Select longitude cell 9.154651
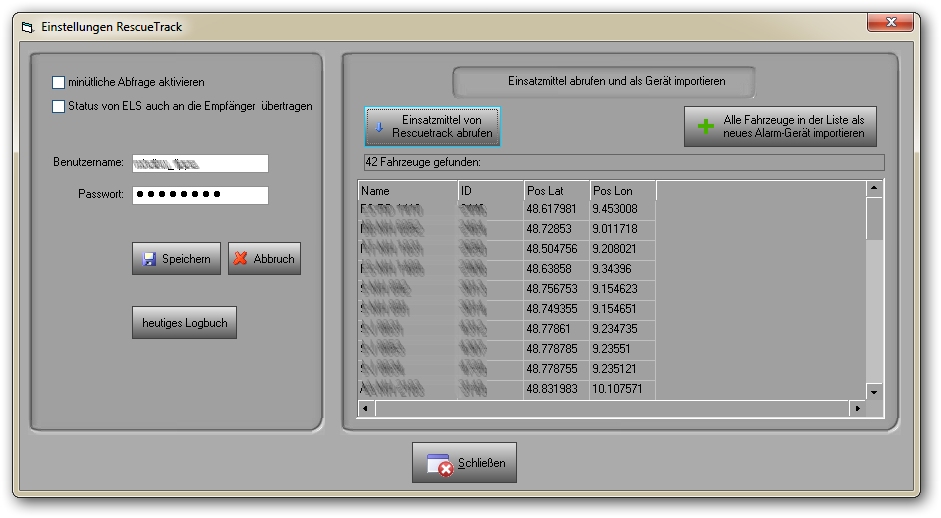Viewport: 941px width, 518px height. (x=623, y=309)
